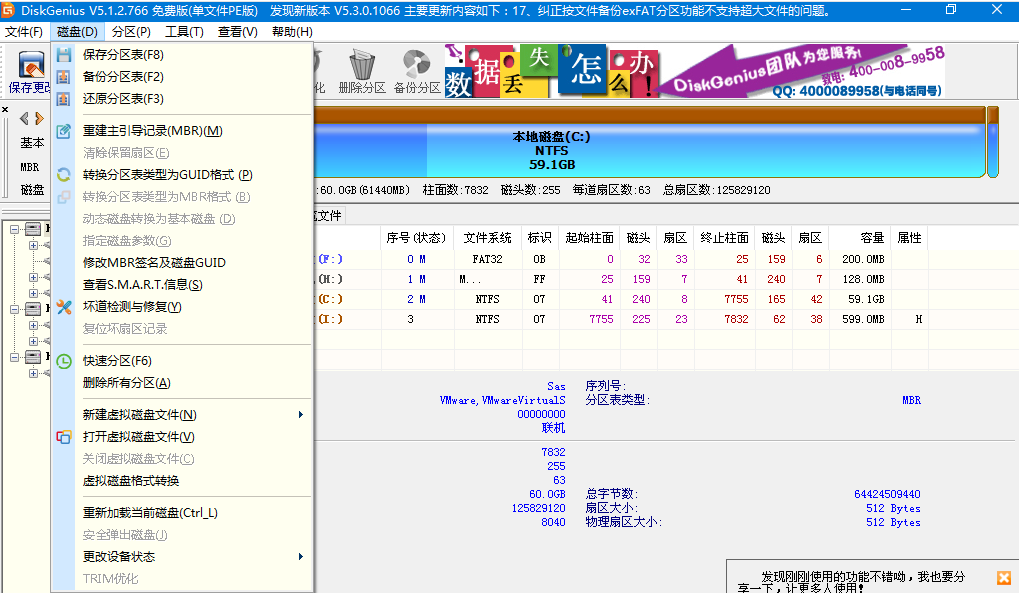The width and height of the screenshot is (1019, 593).
Task: Choose 备份分区表(F2) menu entry
Action: (123, 77)
